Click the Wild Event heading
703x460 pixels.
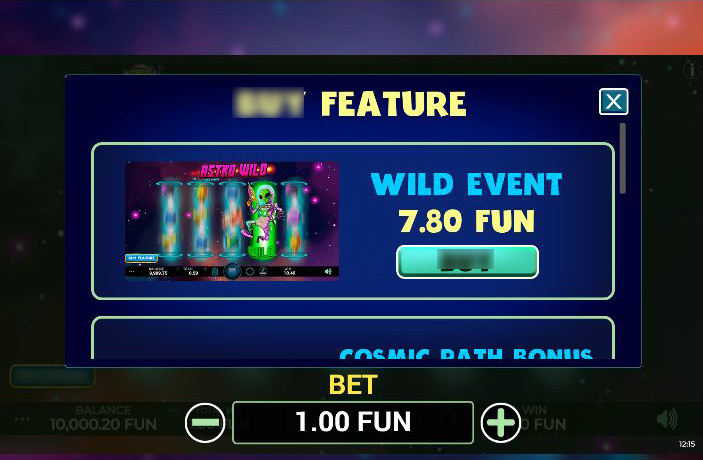pos(466,184)
